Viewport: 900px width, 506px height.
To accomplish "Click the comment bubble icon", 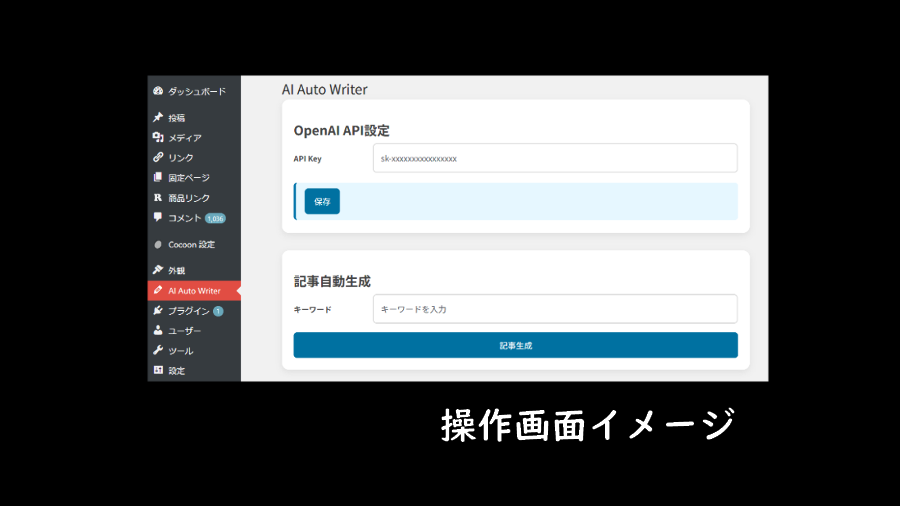I will click(158, 217).
